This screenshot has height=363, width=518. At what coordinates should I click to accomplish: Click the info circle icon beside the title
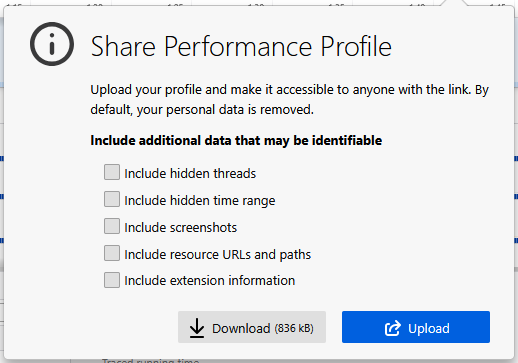pyautogui.click(x=52, y=44)
